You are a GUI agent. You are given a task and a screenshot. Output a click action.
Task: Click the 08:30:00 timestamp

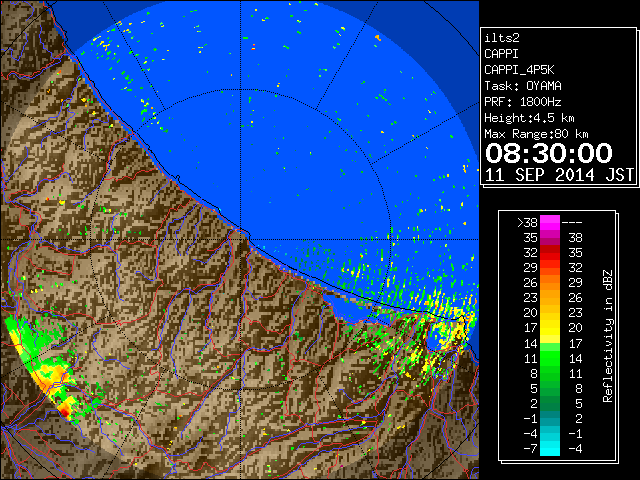point(549,153)
